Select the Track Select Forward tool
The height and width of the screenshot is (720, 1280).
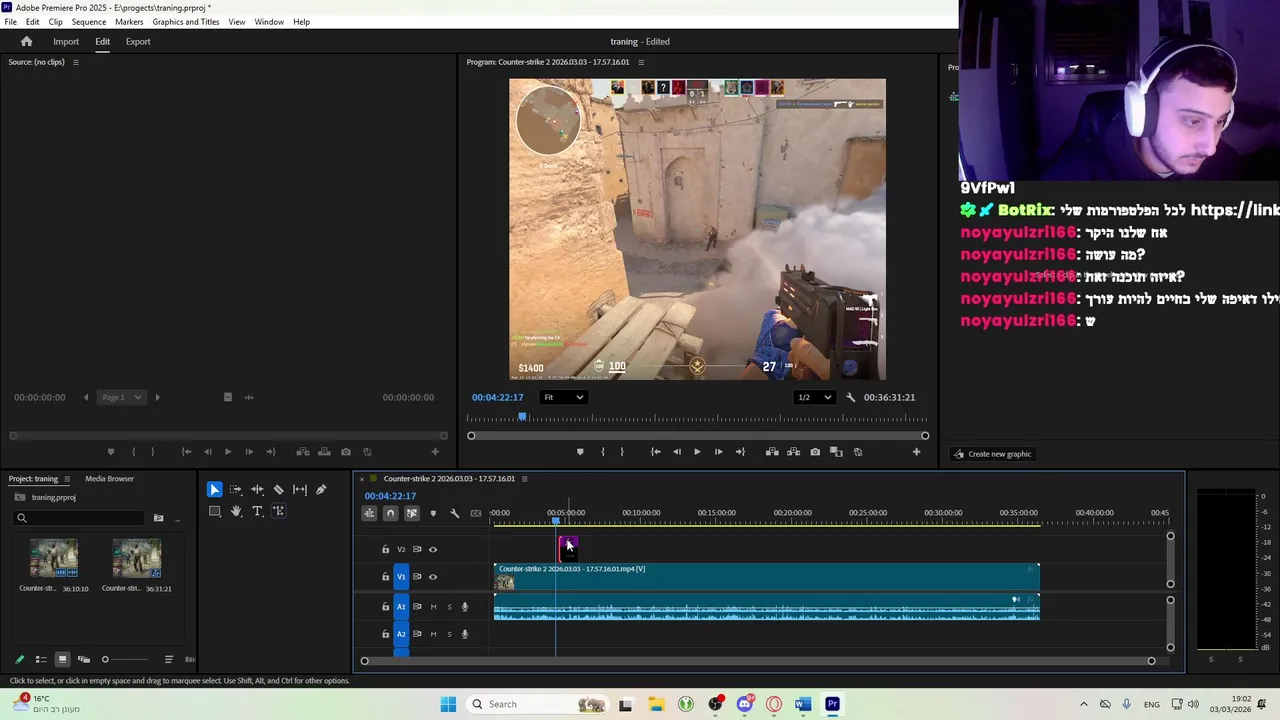(x=236, y=489)
